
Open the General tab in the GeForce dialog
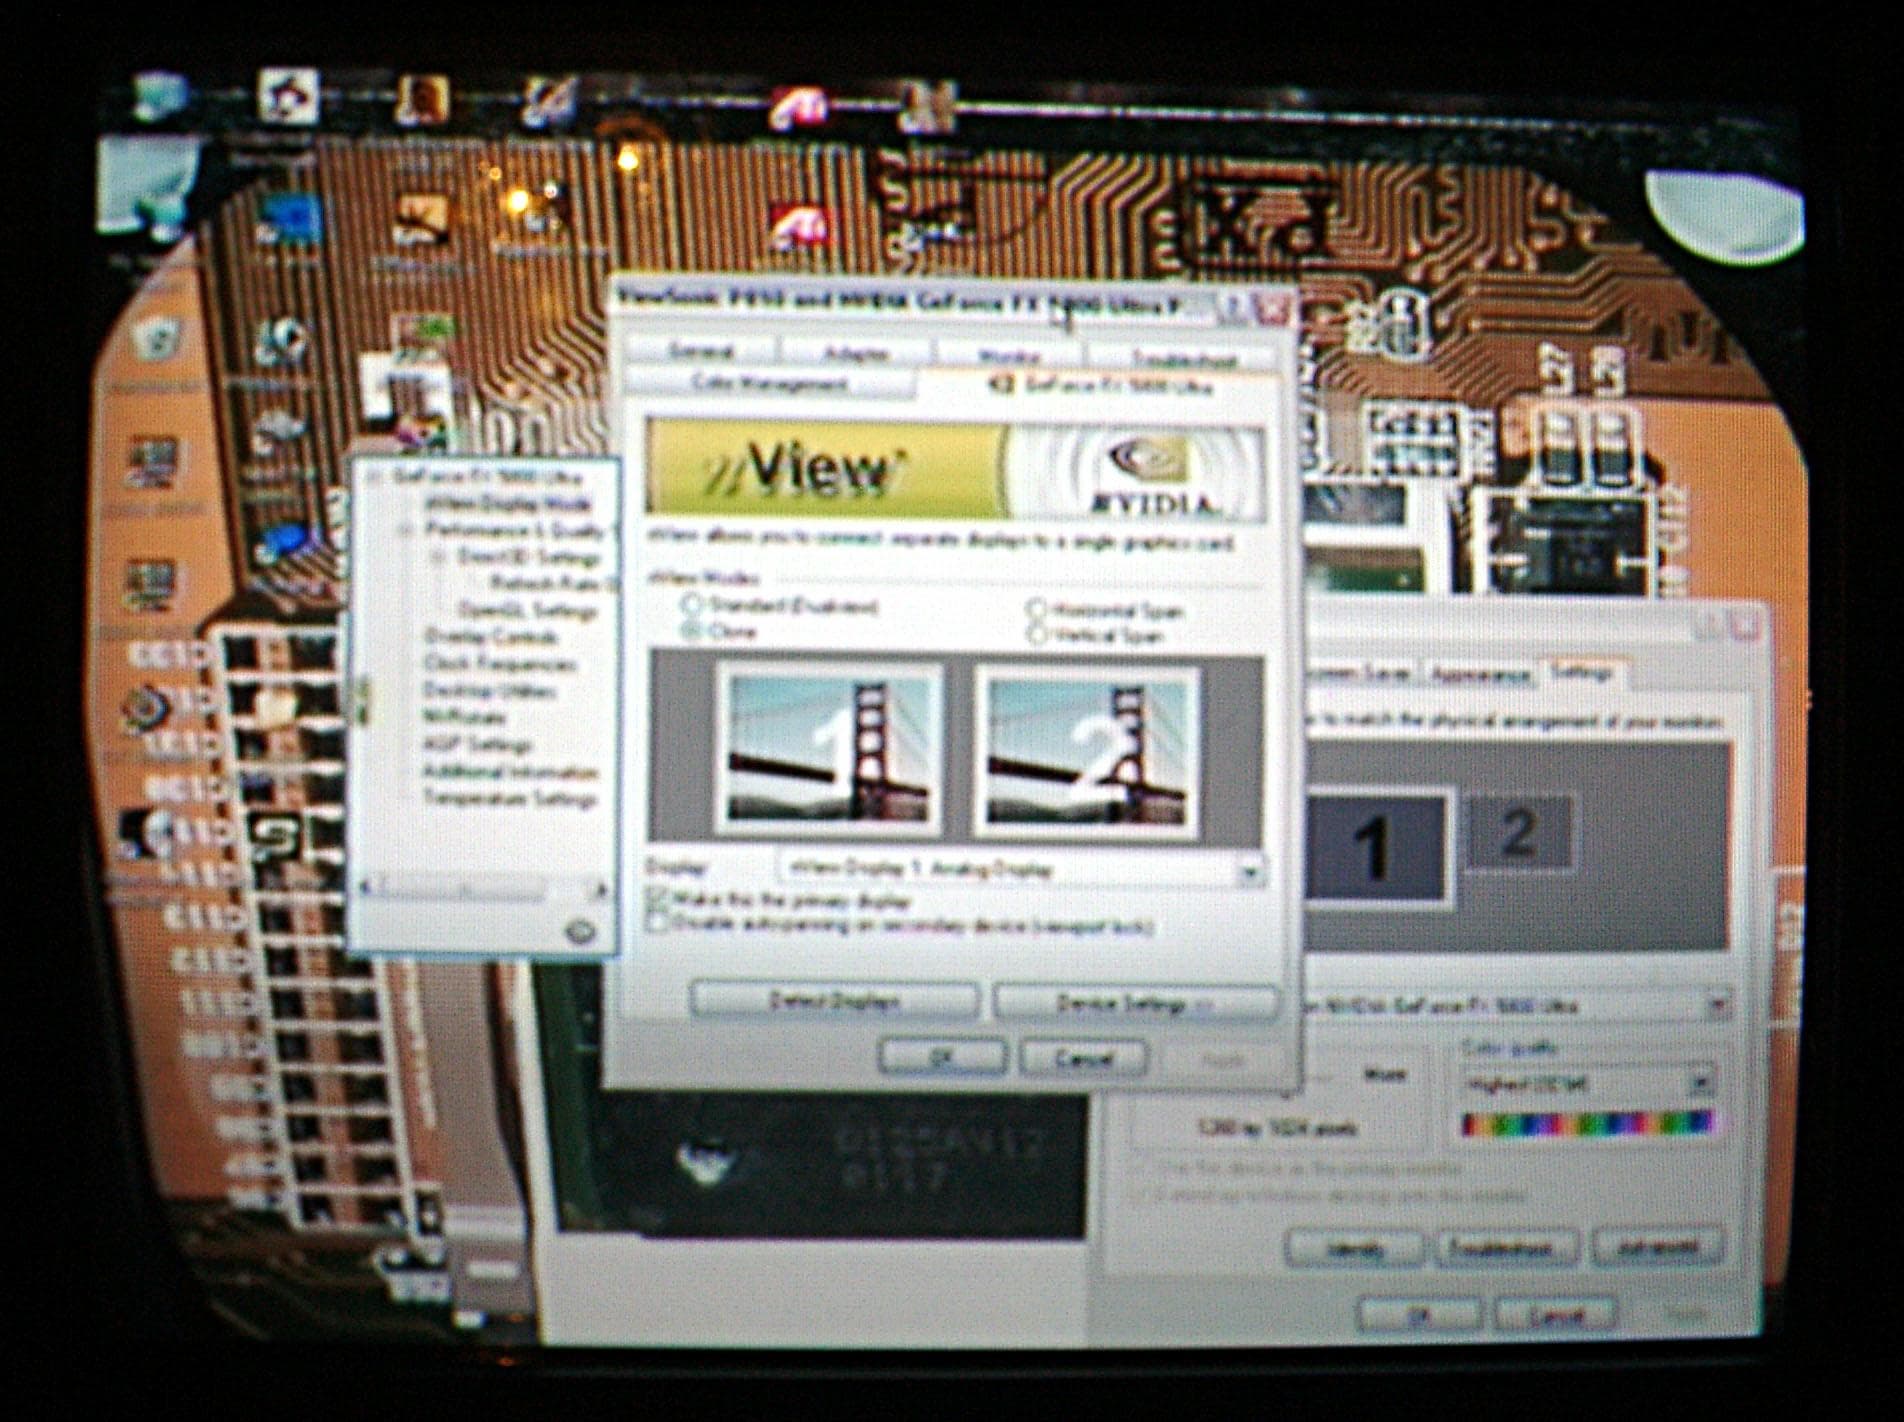pos(702,351)
